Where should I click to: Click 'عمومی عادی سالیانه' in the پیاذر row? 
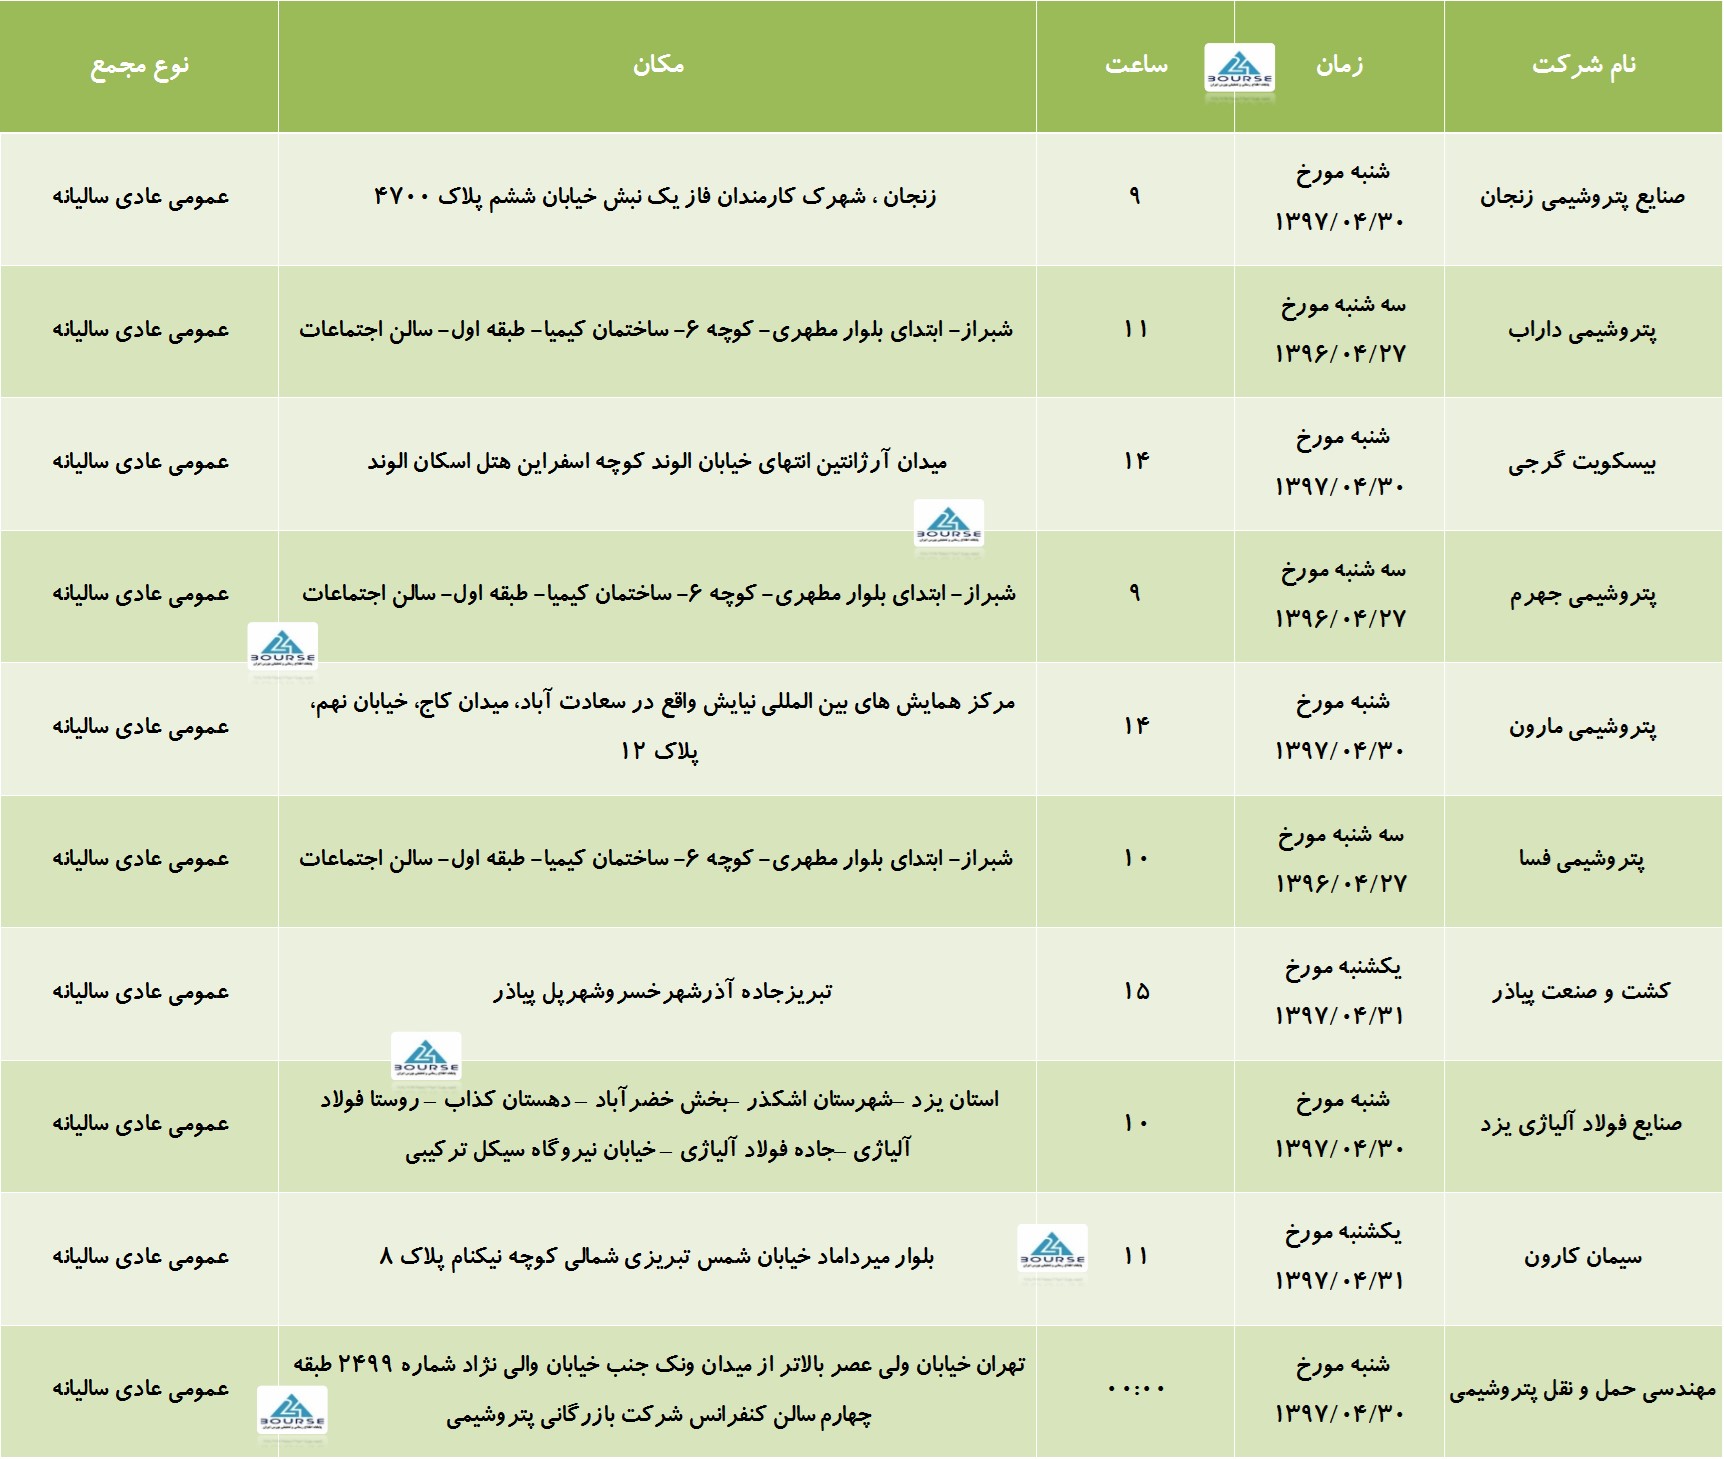pos(140,992)
